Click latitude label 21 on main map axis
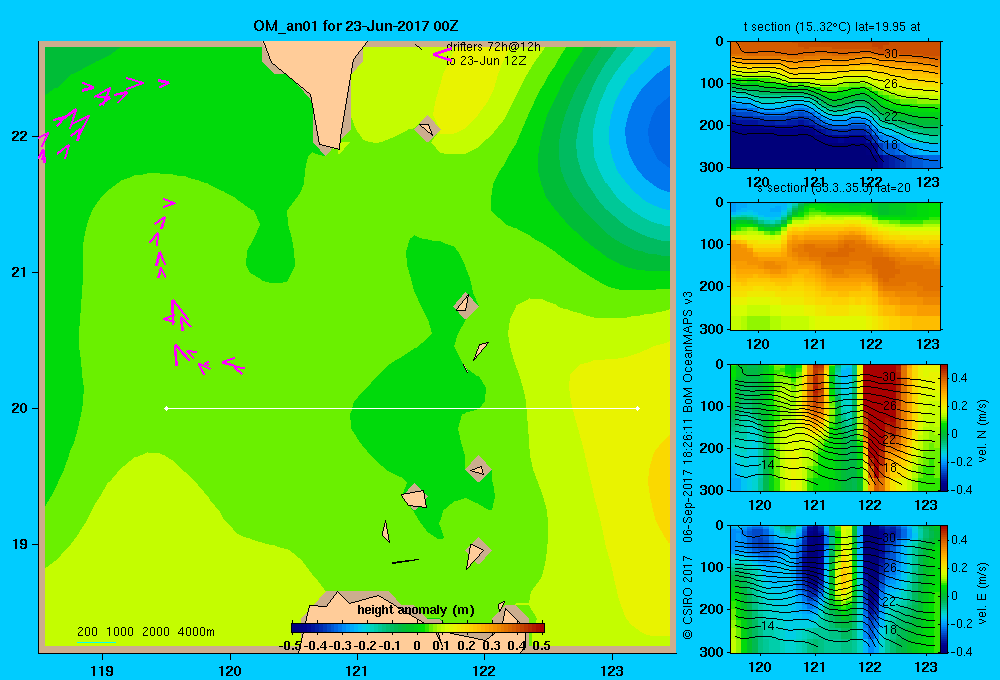This screenshot has width=1000, height=680. [x=20, y=272]
